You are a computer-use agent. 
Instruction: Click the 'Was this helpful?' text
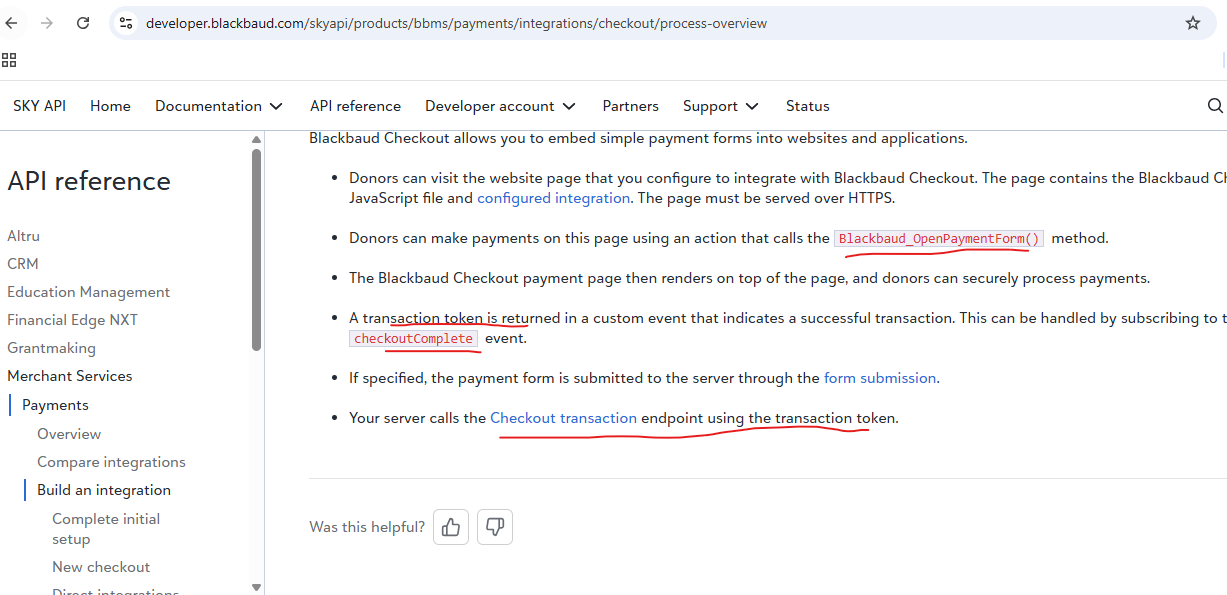coord(367,527)
